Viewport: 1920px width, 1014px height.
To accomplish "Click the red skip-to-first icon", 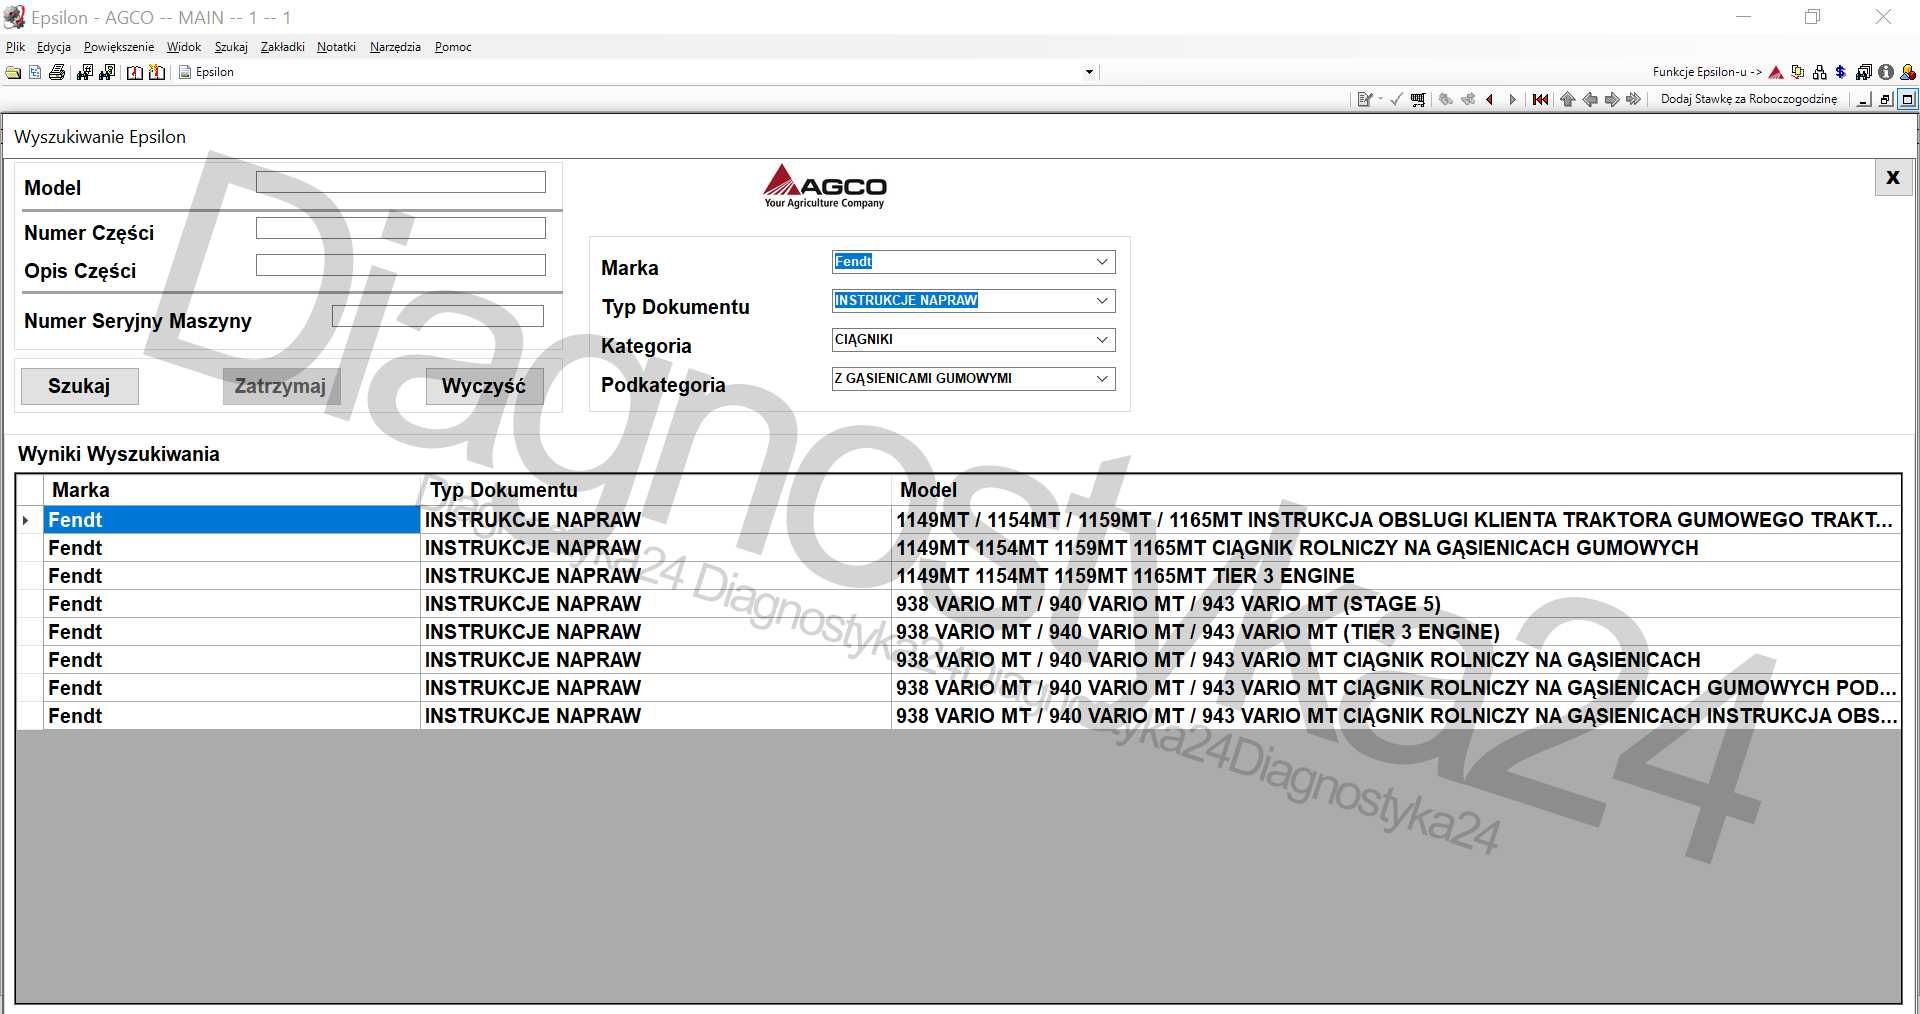I will click(1540, 99).
